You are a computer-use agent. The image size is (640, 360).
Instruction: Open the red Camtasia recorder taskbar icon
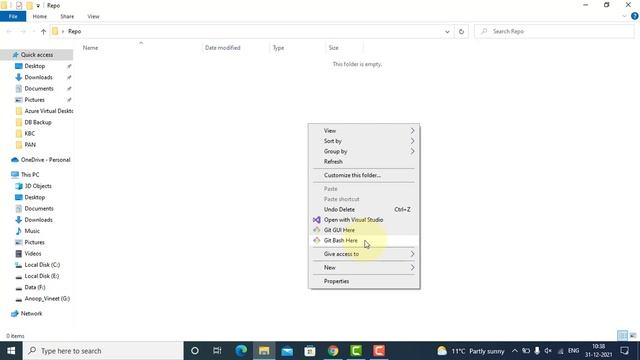tap(379, 351)
